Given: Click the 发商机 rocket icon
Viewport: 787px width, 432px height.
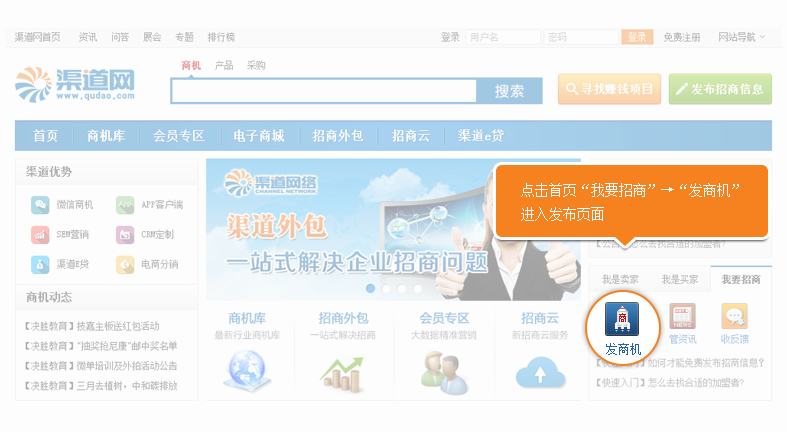Looking at the screenshot, I should point(622,319).
